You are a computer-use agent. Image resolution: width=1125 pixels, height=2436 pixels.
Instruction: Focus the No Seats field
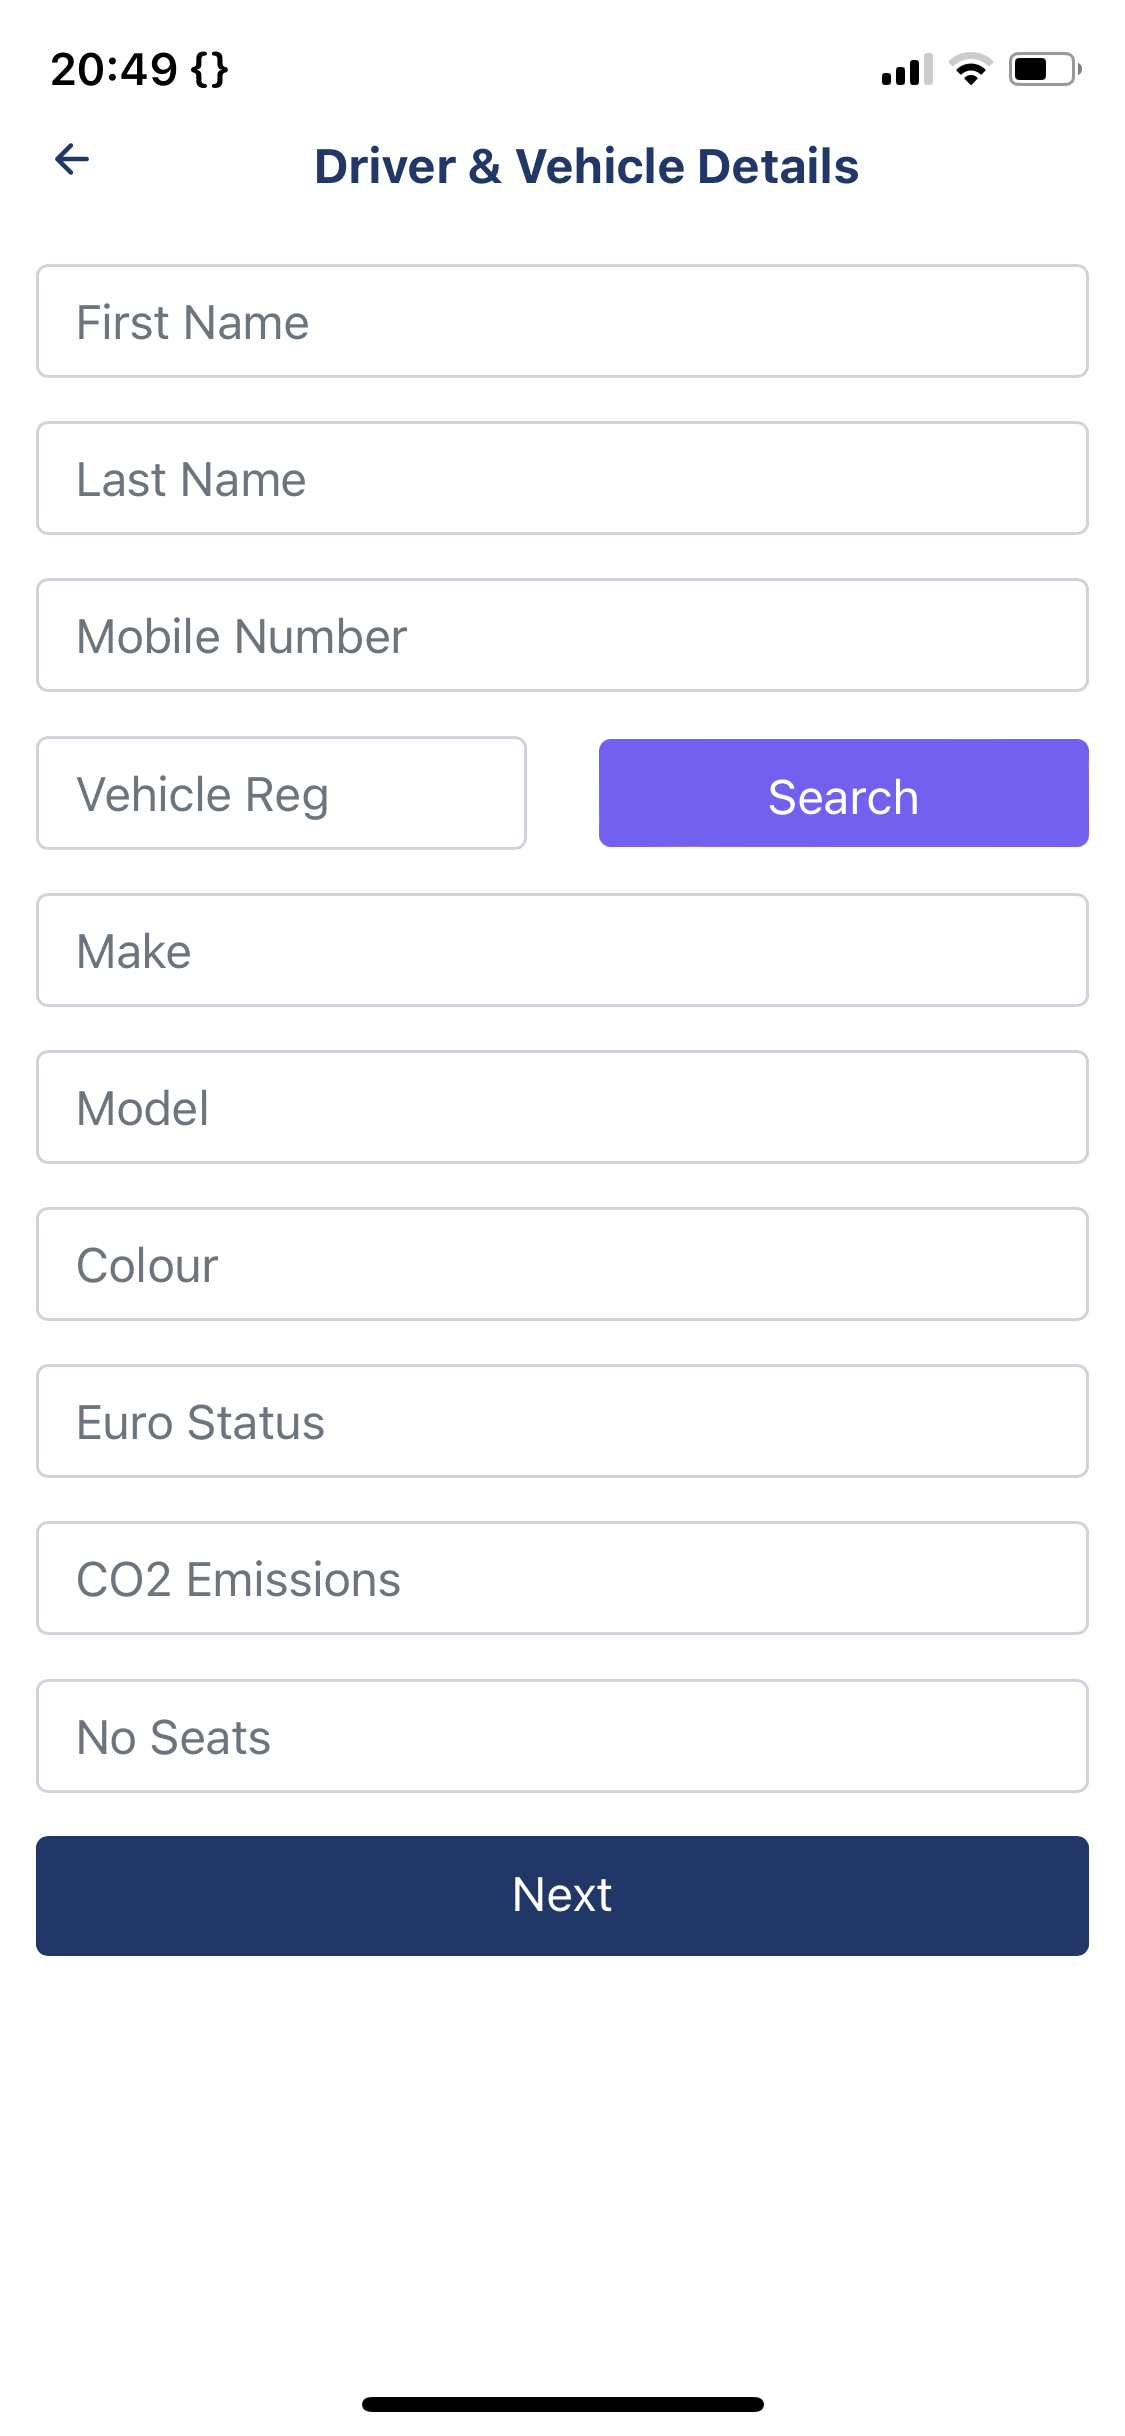562,1737
